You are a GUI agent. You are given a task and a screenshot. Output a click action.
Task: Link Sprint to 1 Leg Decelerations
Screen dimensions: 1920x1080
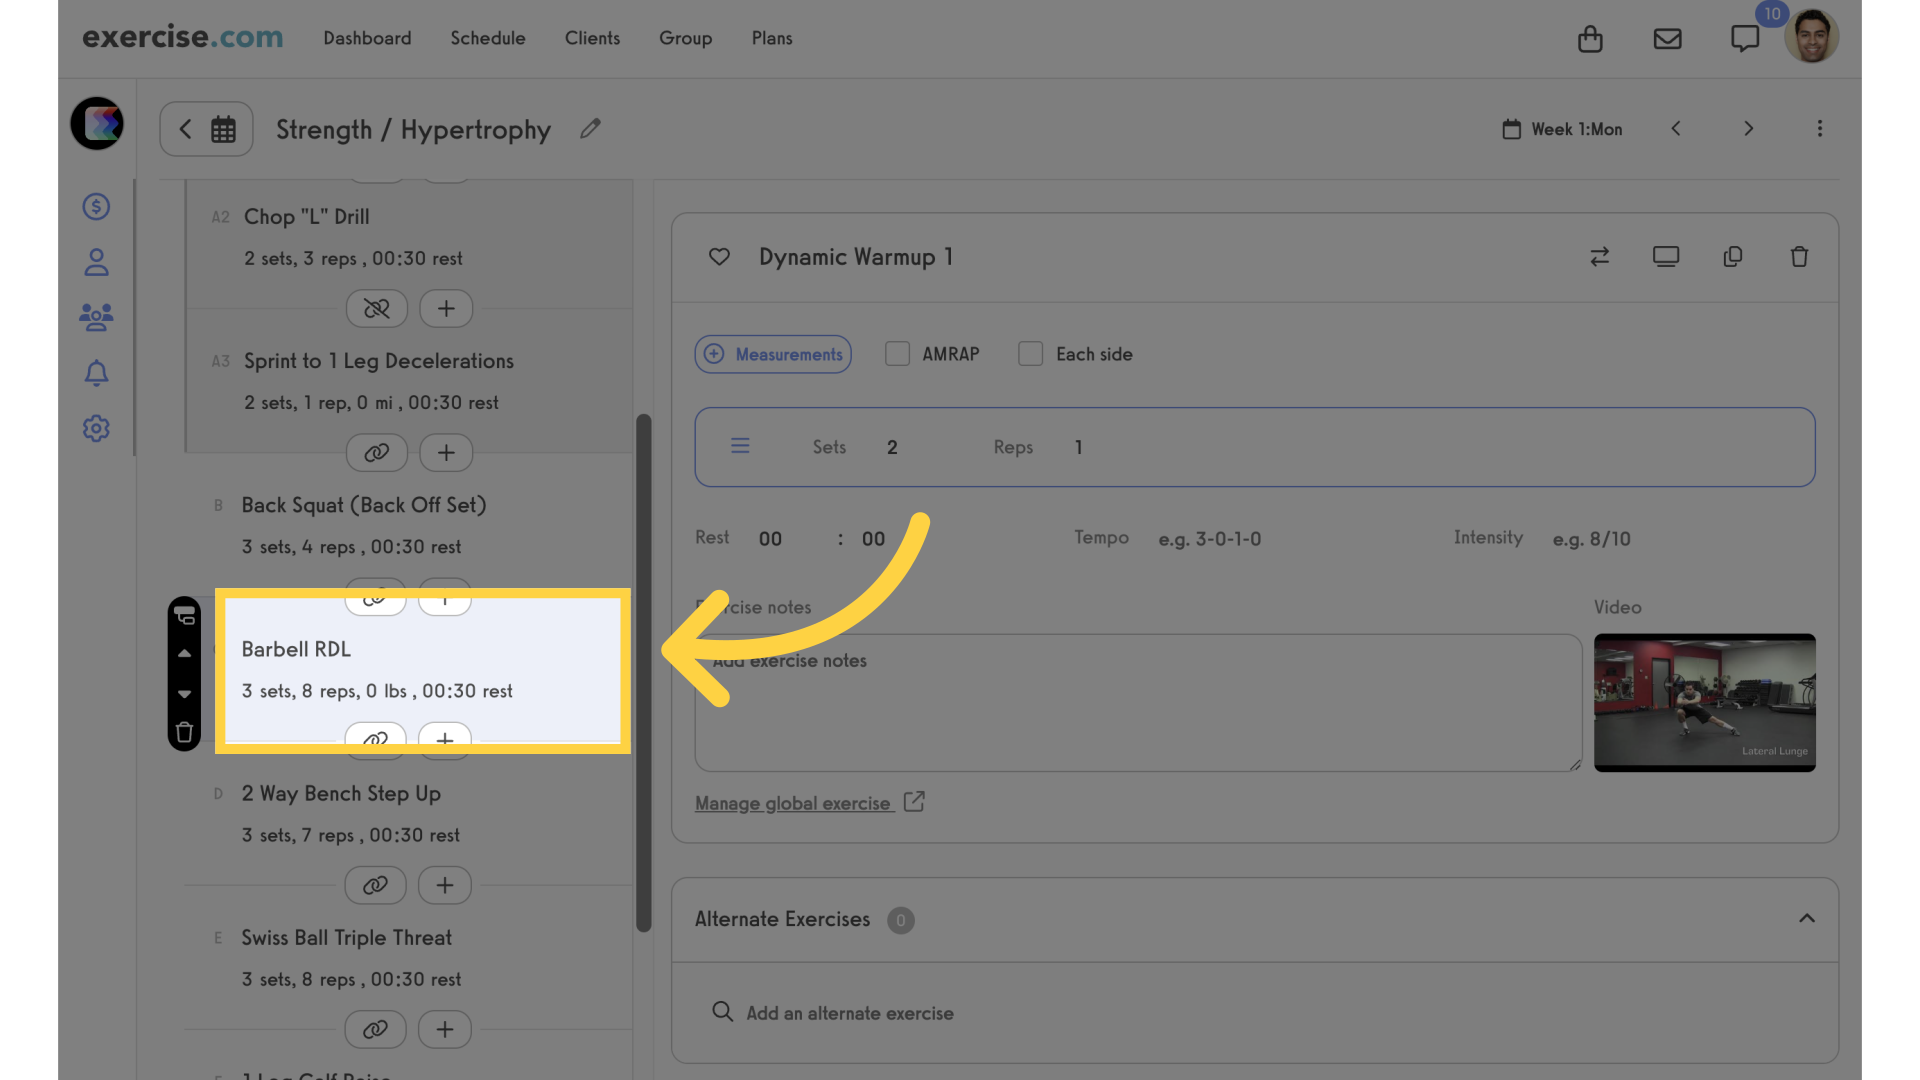[376, 453]
